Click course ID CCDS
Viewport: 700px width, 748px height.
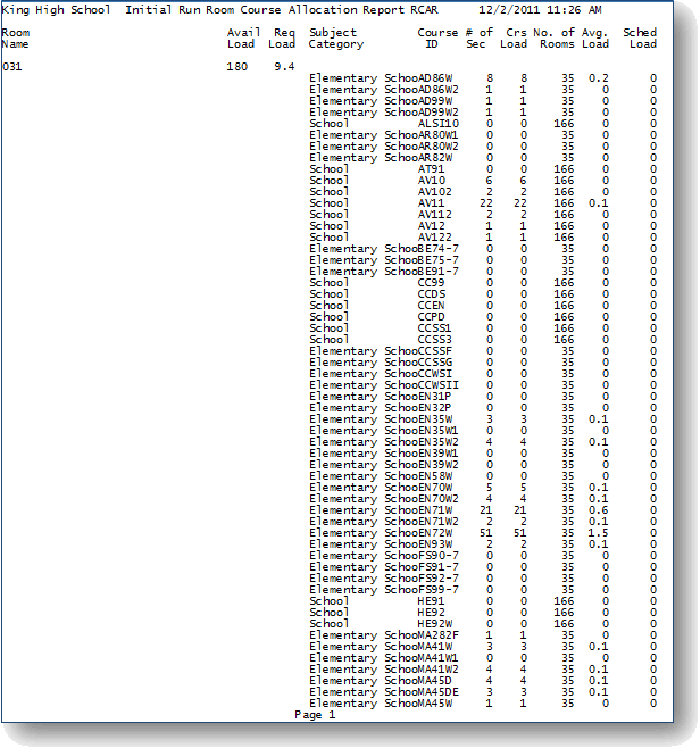tap(431, 294)
